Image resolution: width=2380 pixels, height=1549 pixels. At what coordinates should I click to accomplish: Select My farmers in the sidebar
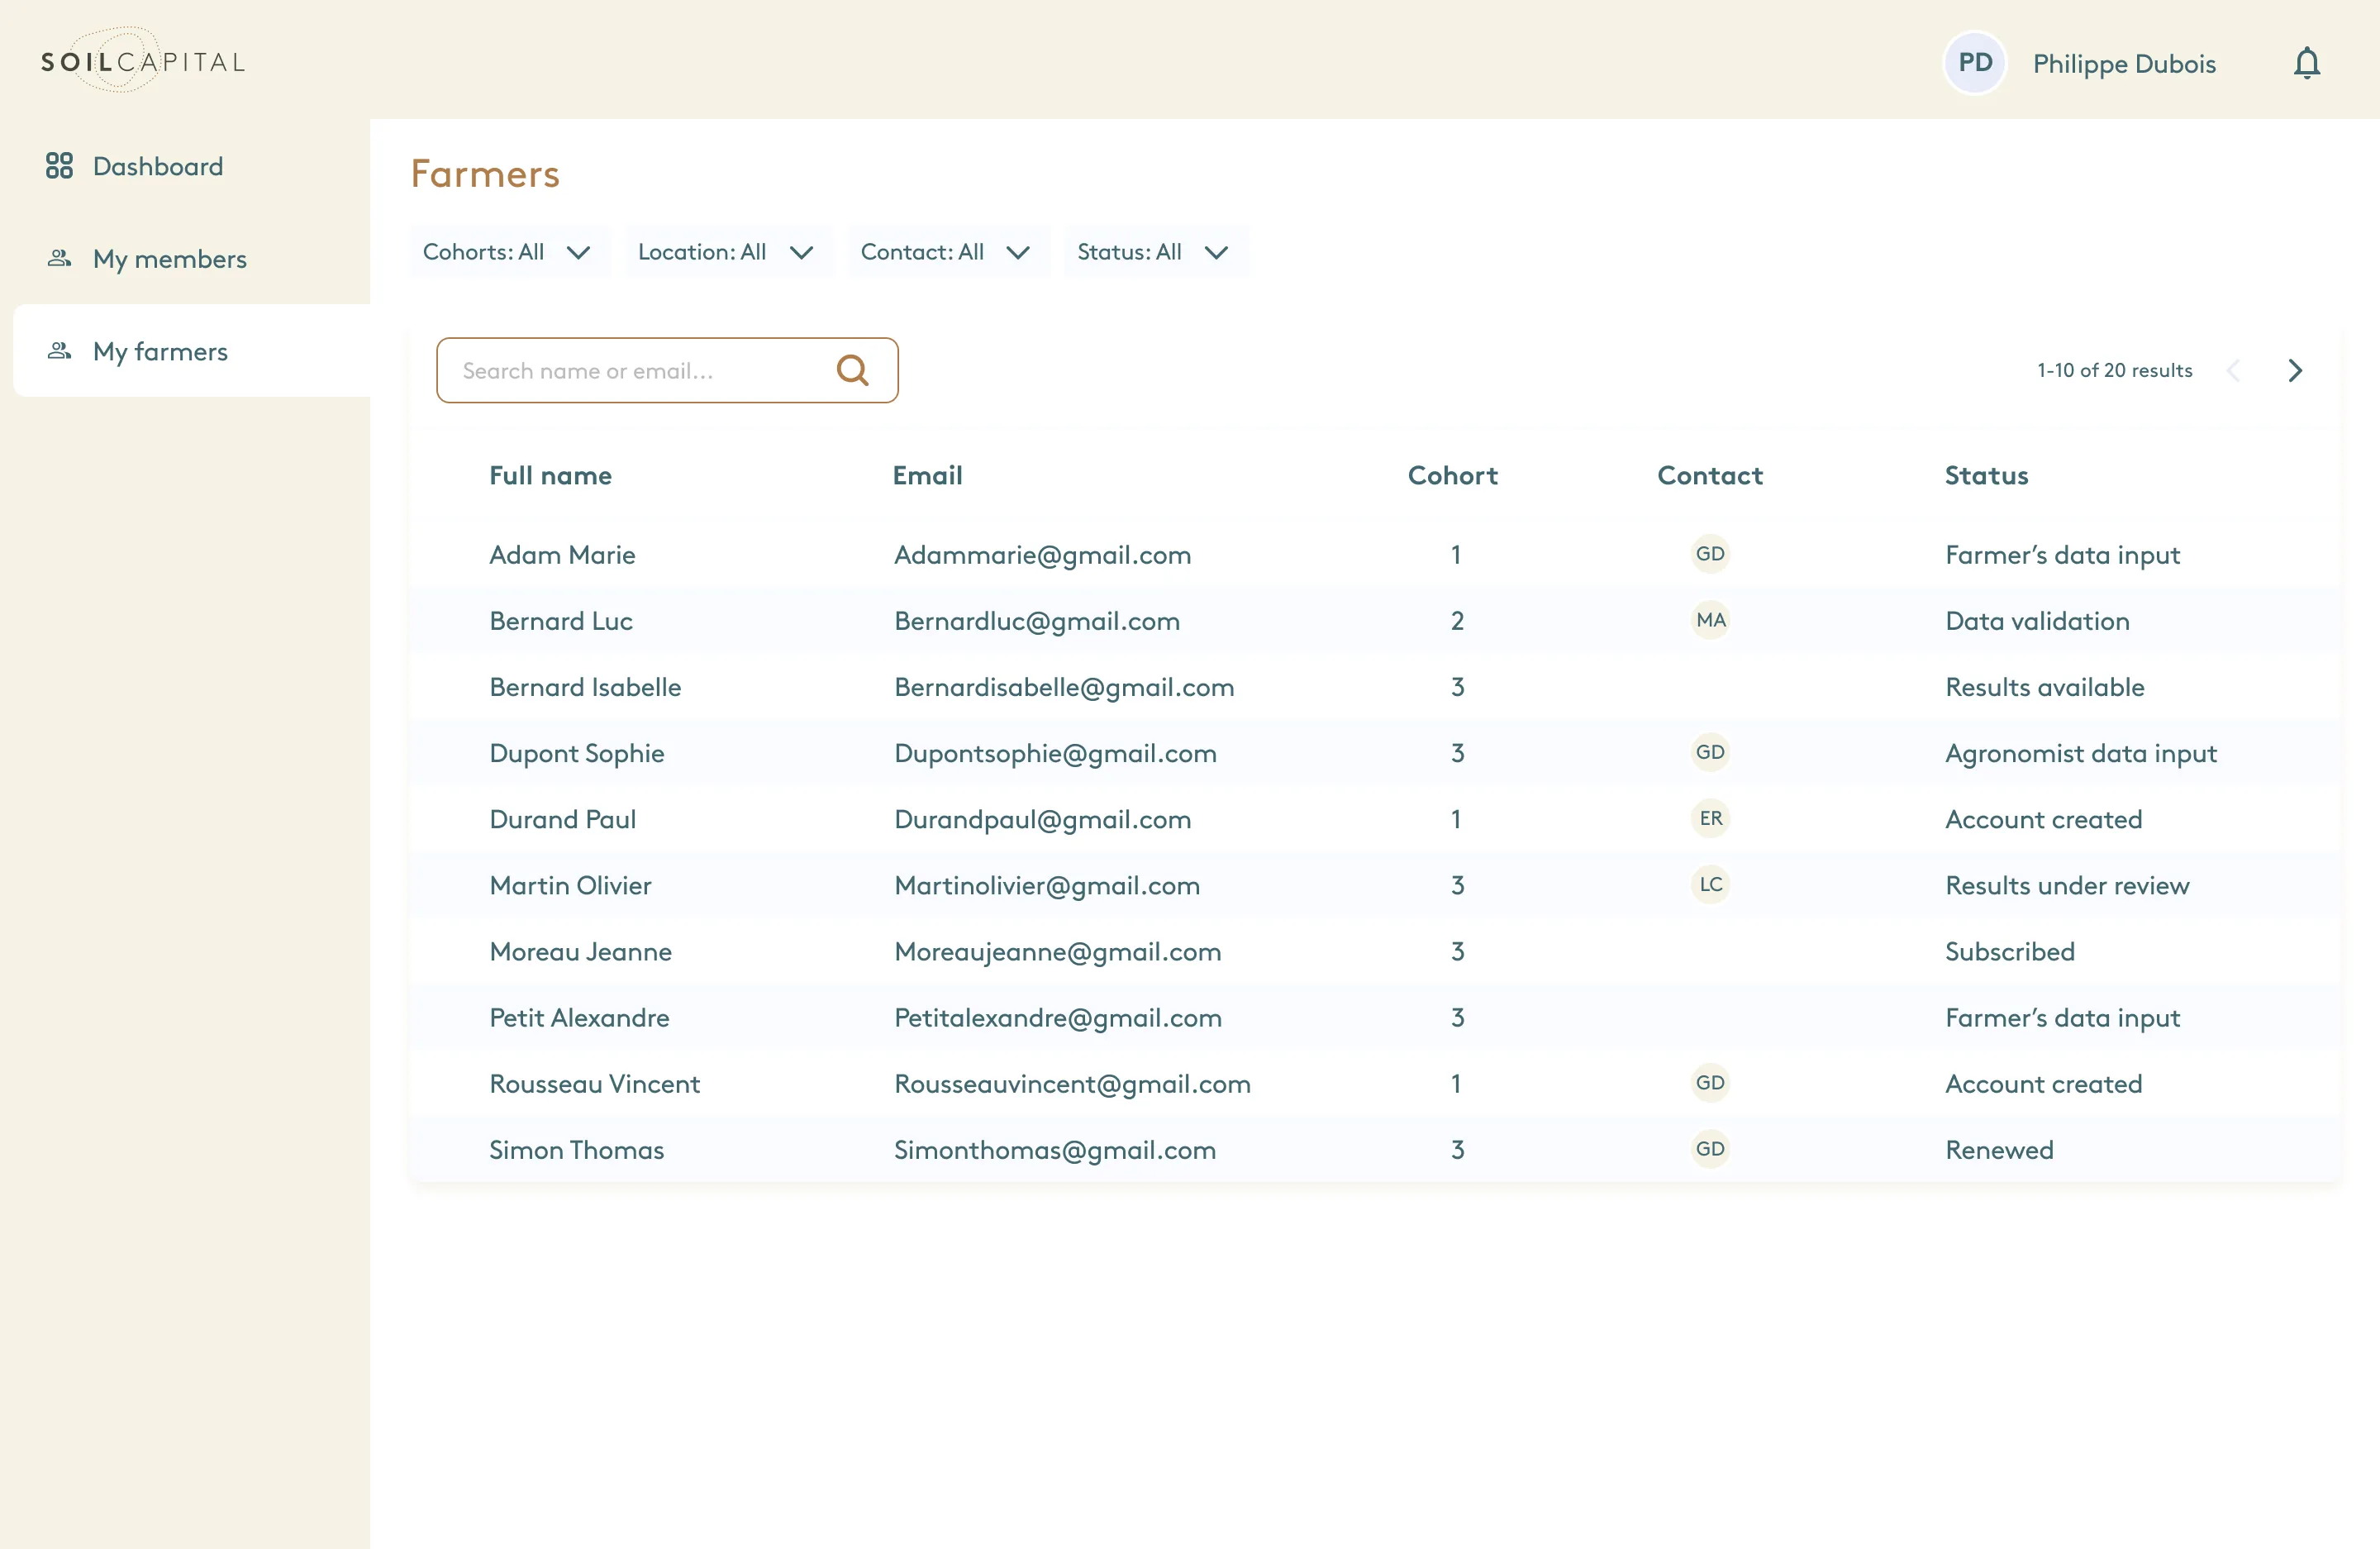click(192, 351)
